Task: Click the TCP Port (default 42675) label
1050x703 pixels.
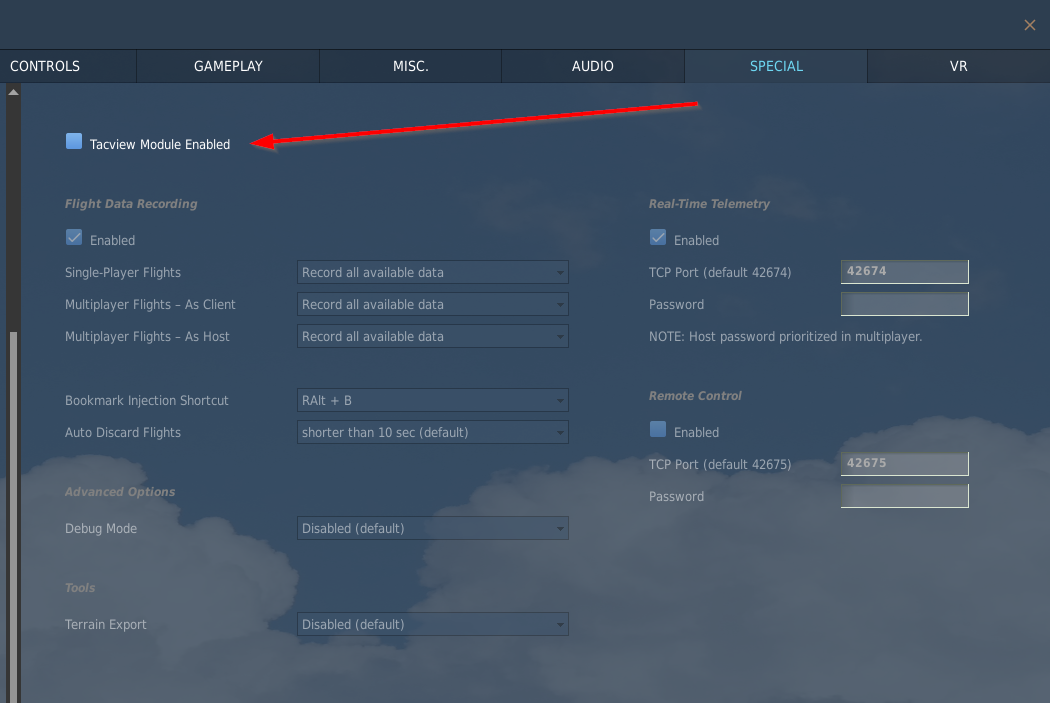Action: tap(720, 465)
